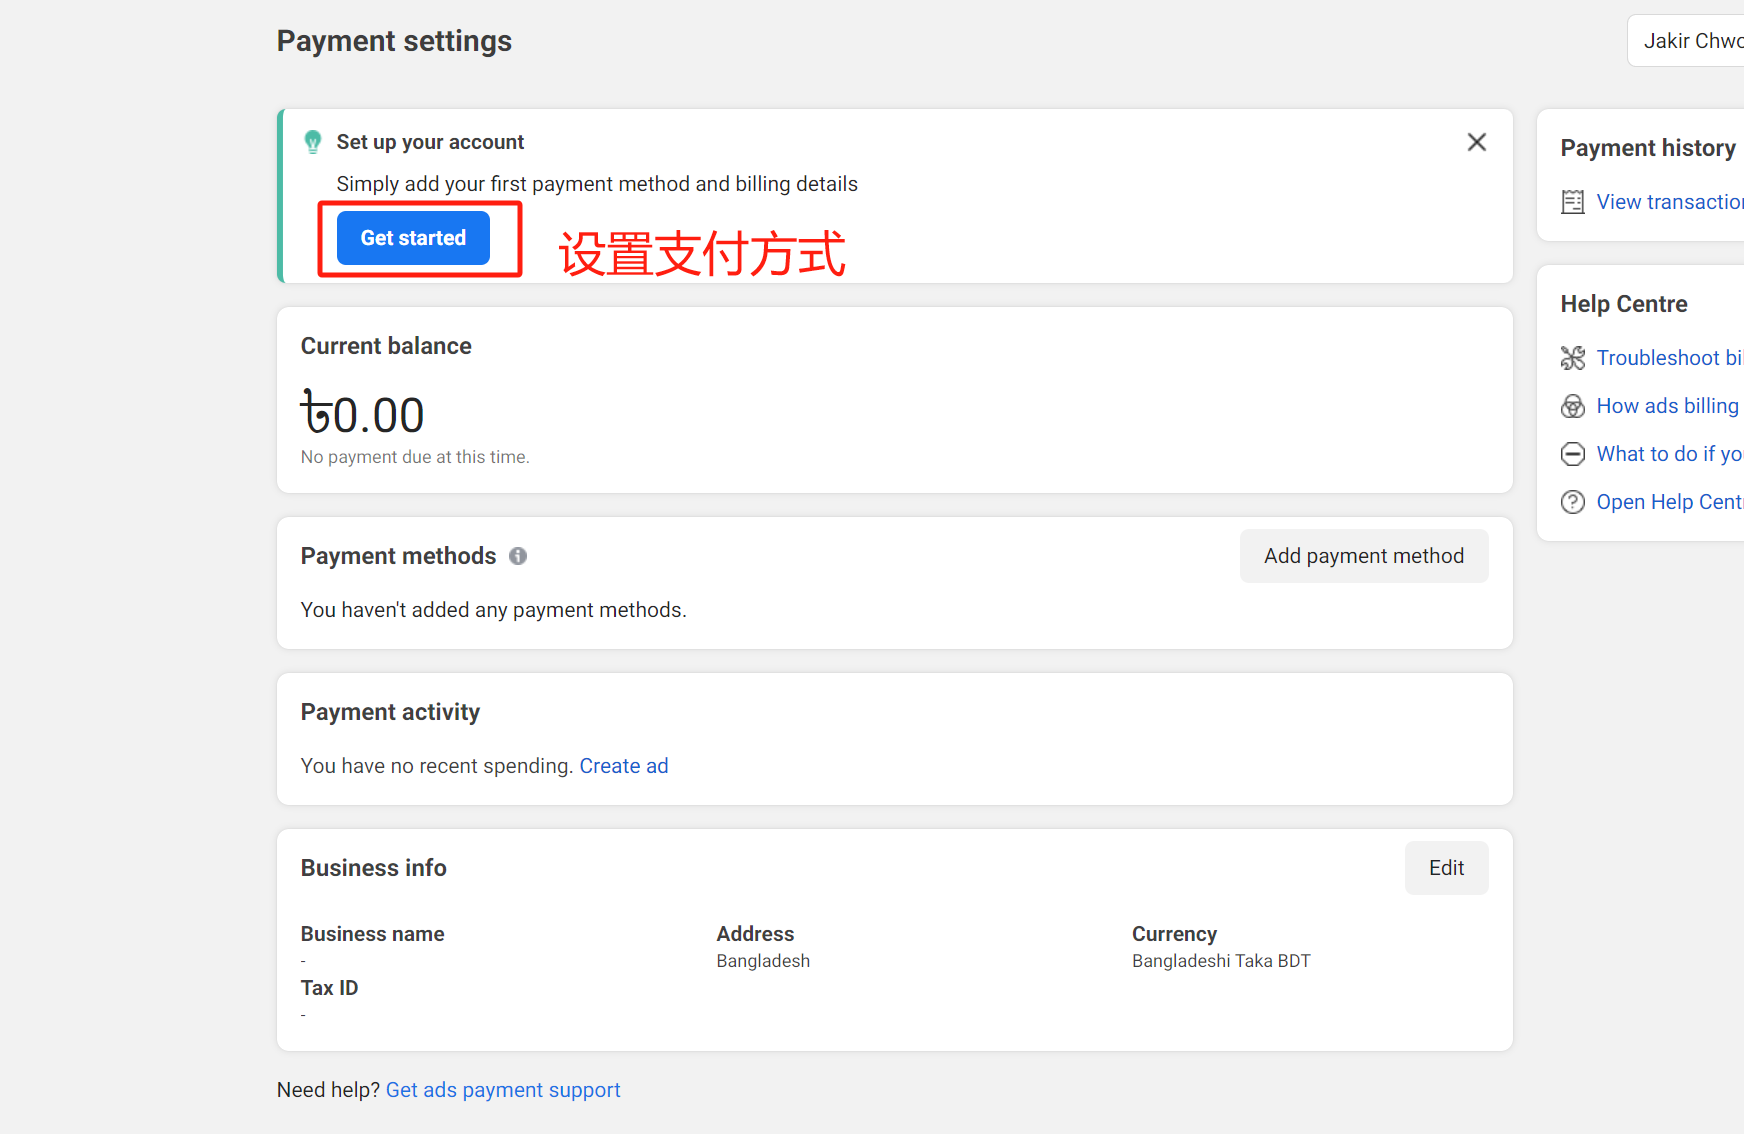1744x1134 pixels.
Task: Click the Payment methods info icon
Action: 518,556
